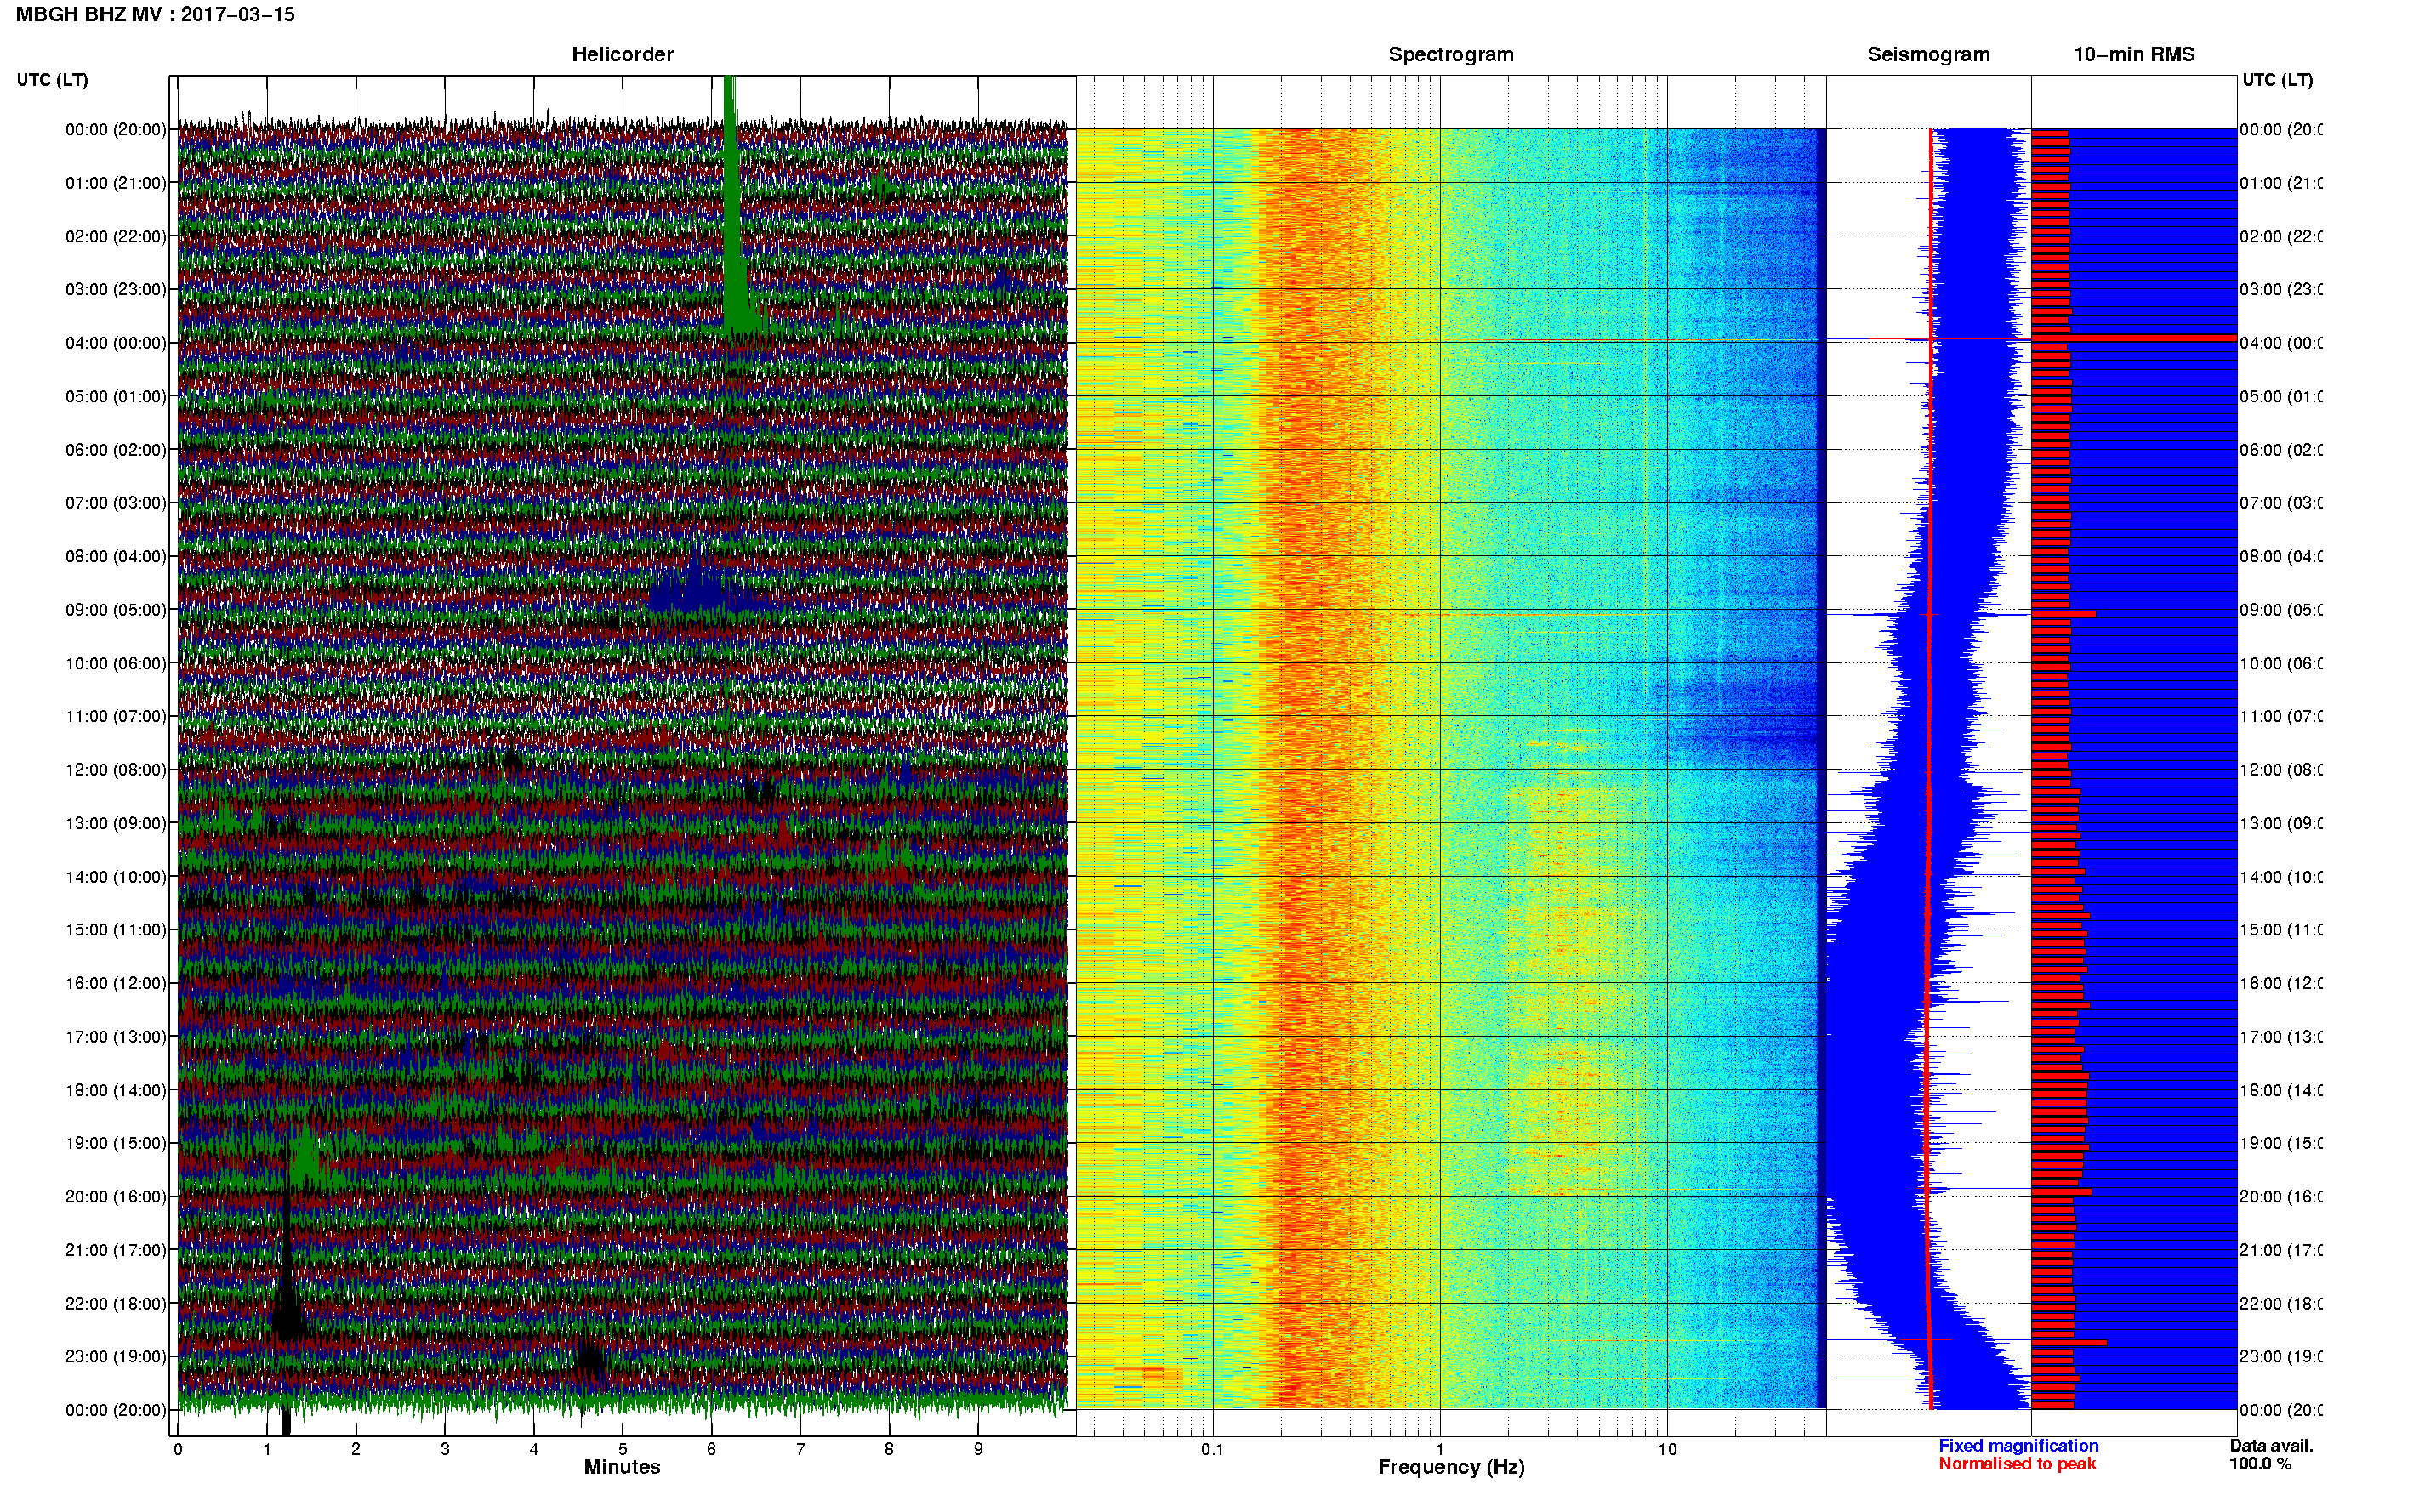Click the left '21:00 (17:00)' time label
The height and width of the screenshot is (1512, 2419).
pos(116,1250)
